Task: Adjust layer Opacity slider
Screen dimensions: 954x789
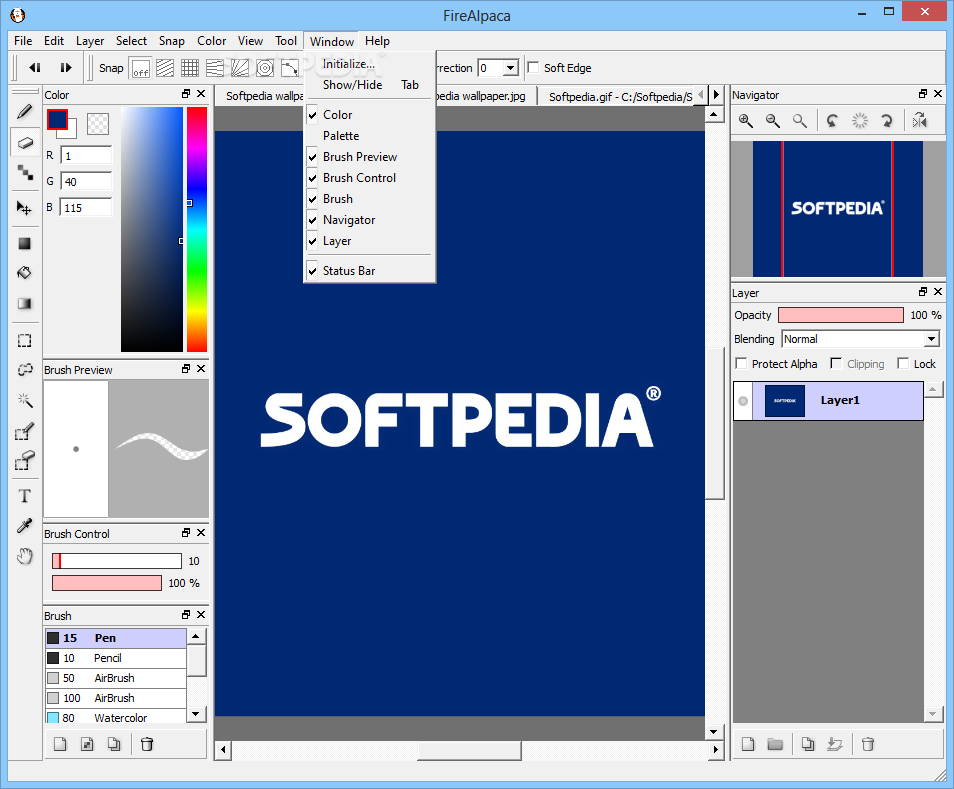Action: [x=841, y=315]
